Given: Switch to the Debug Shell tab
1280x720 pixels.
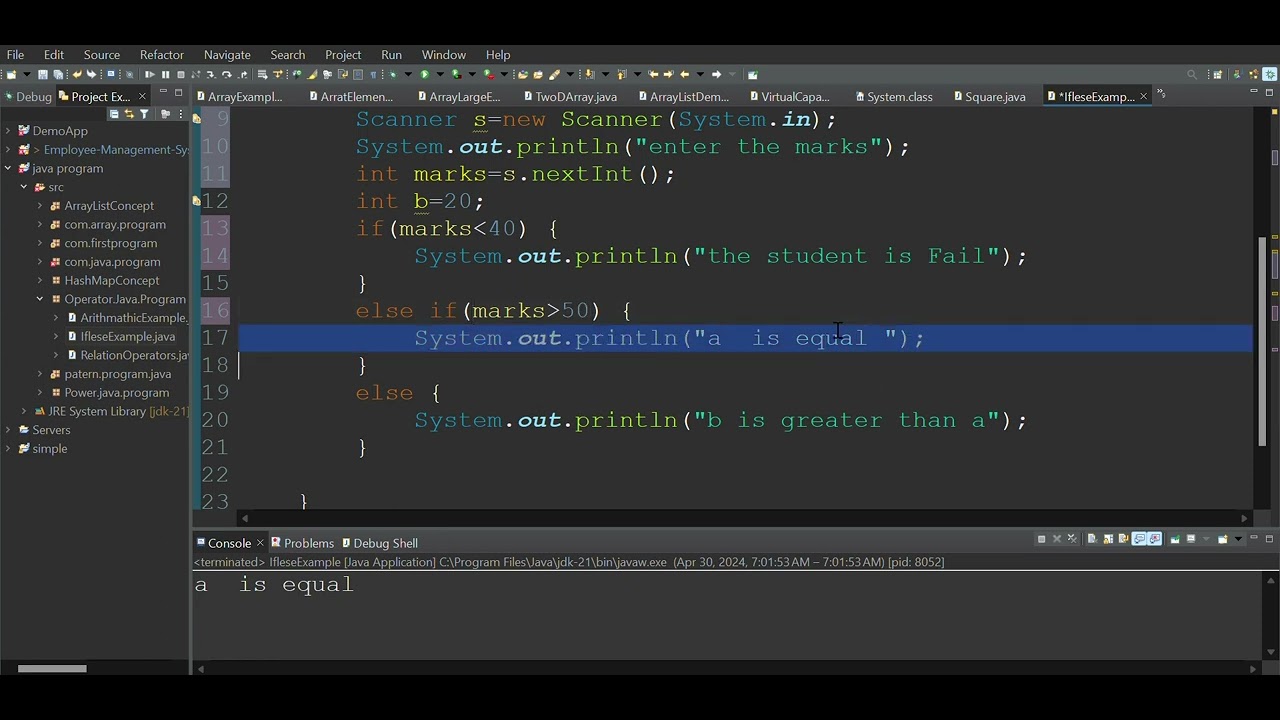Looking at the screenshot, I should pyautogui.click(x=379, y=543).
